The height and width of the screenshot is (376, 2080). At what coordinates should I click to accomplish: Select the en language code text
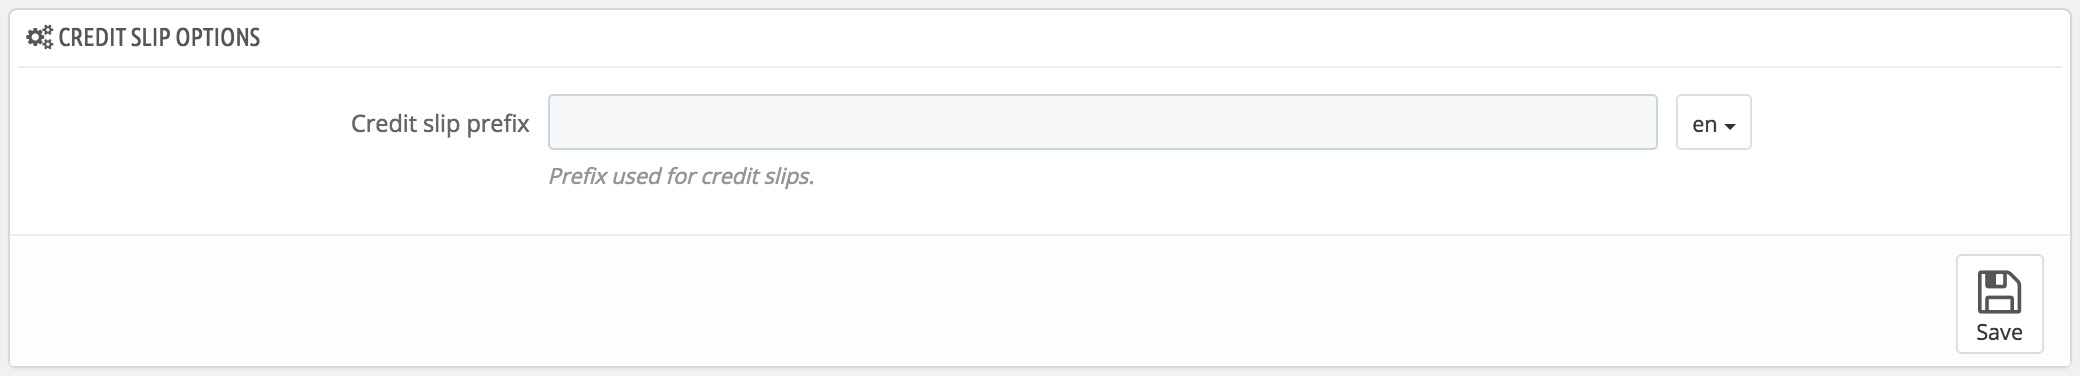click(x=1704, y=125)
